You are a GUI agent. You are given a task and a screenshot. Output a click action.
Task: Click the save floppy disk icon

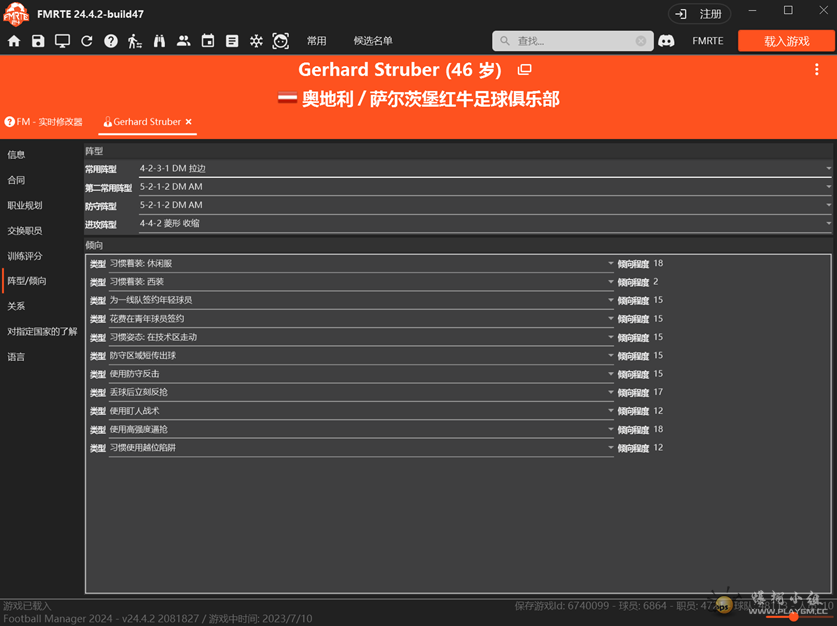38,41
